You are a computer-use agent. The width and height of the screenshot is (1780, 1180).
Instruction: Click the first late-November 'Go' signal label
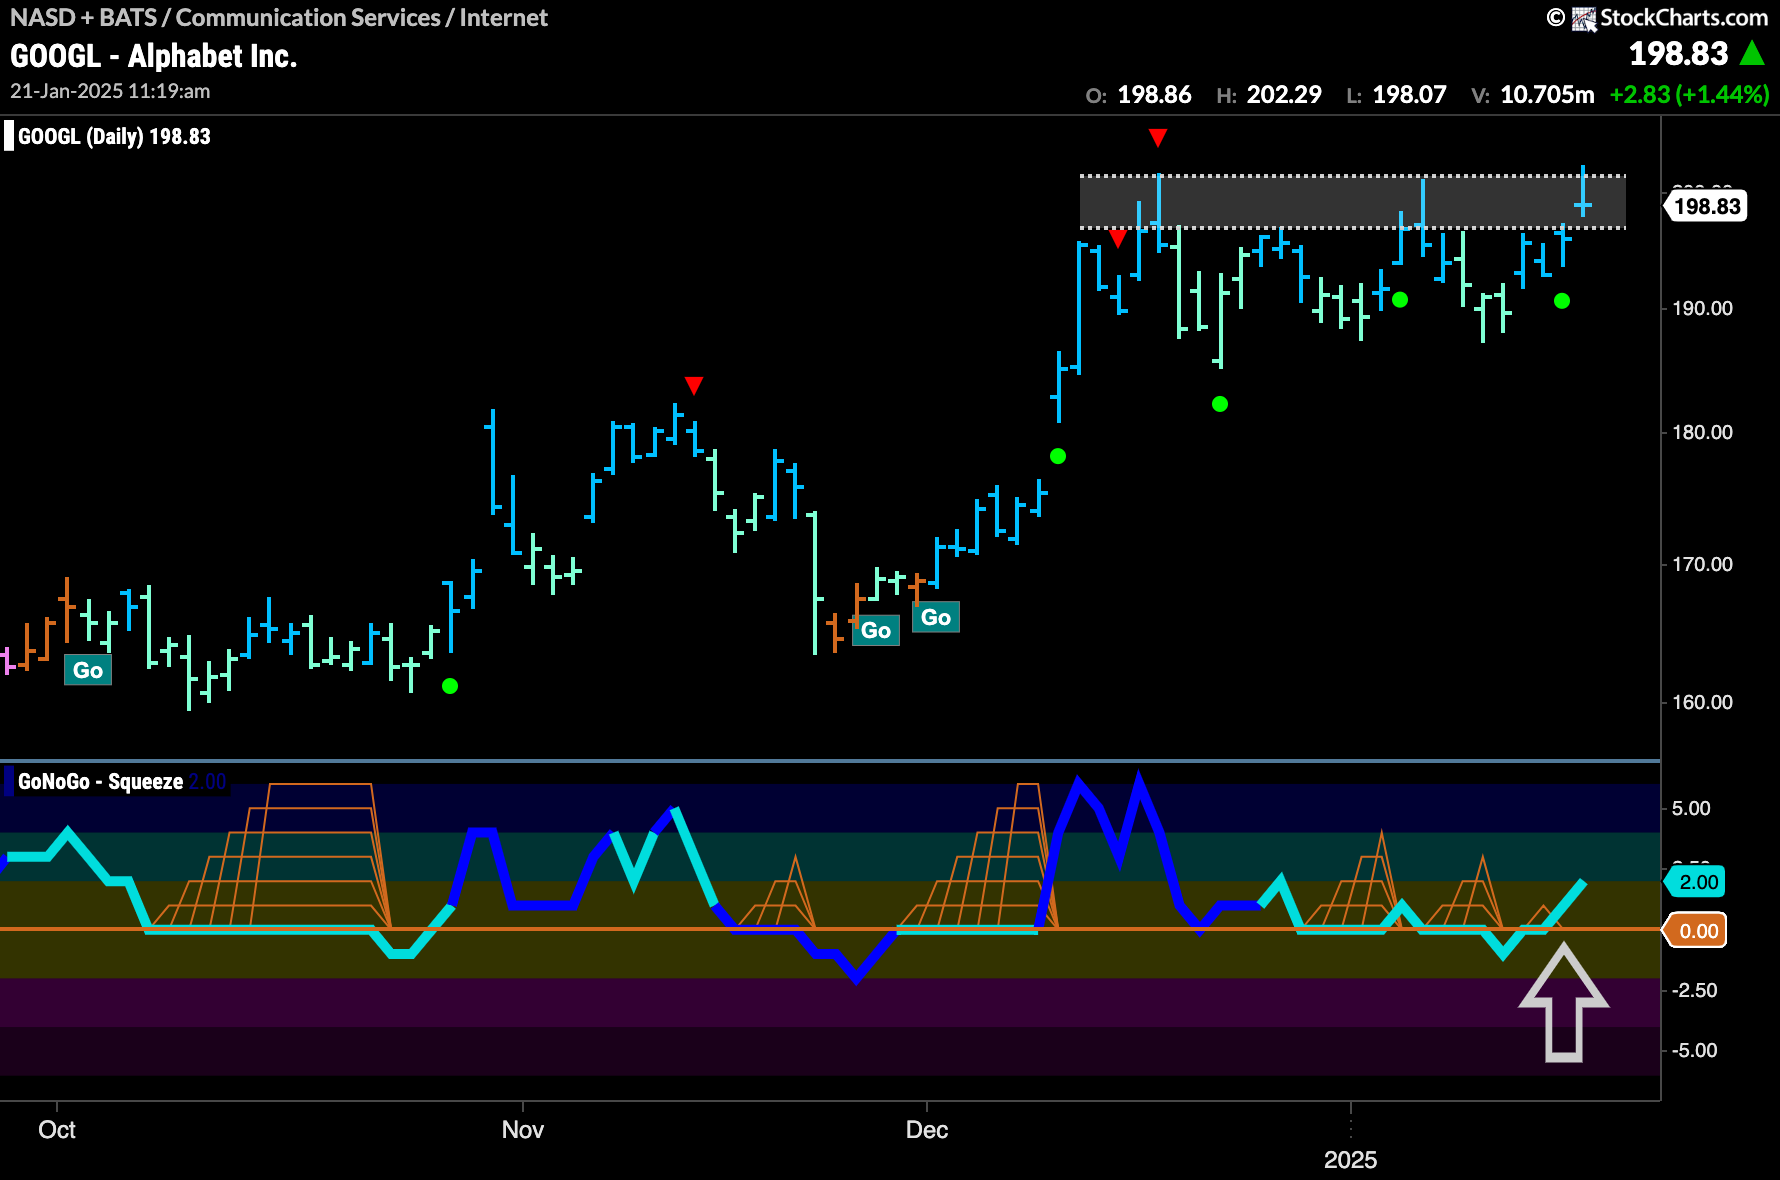pos(876,630)
